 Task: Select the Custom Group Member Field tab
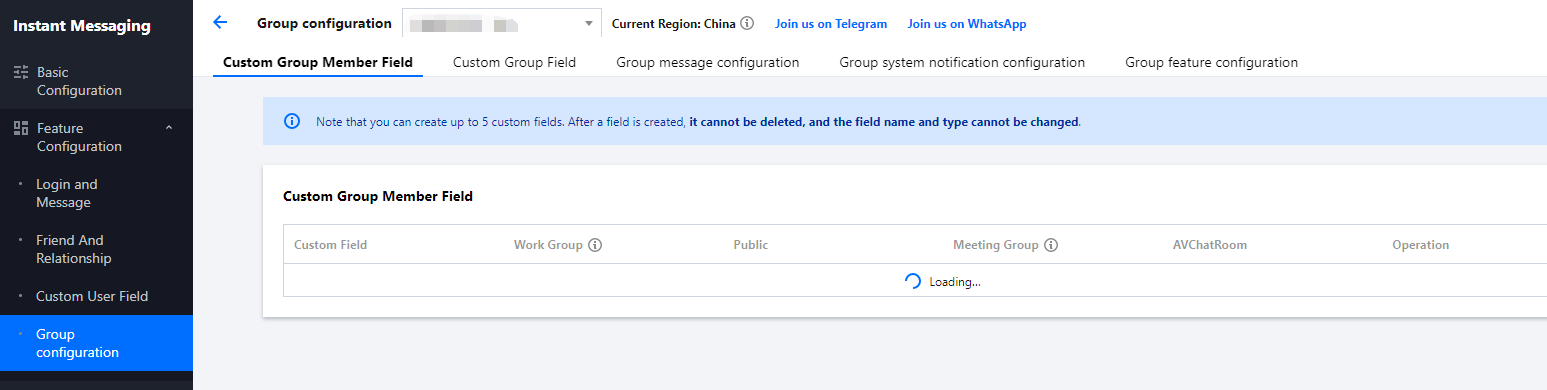(318, 62)
